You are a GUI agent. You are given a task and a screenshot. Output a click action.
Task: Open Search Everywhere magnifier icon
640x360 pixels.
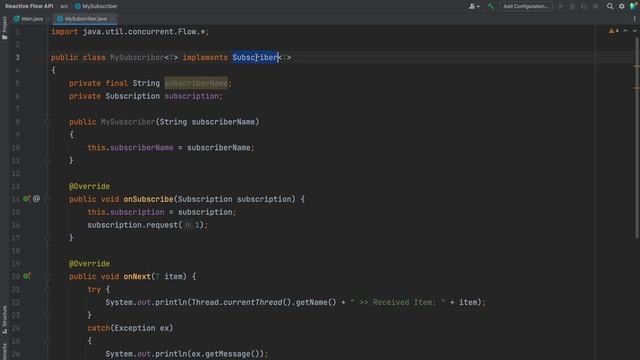(x=610, y=6)
